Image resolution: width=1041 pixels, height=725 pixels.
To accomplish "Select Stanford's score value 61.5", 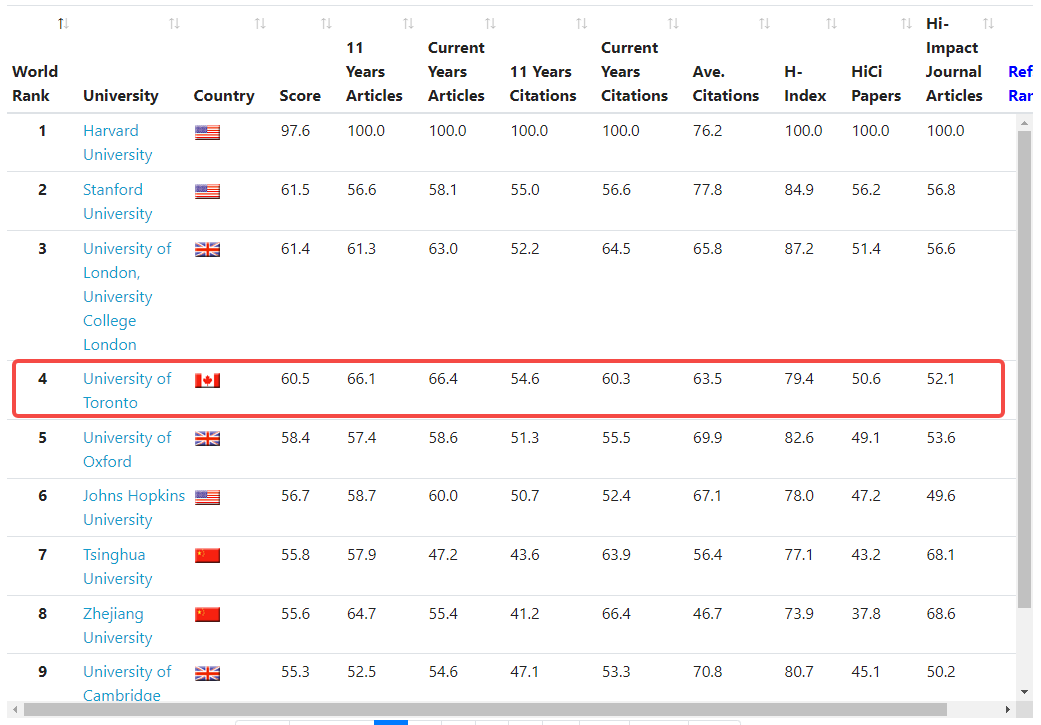I will pos(295,190).
